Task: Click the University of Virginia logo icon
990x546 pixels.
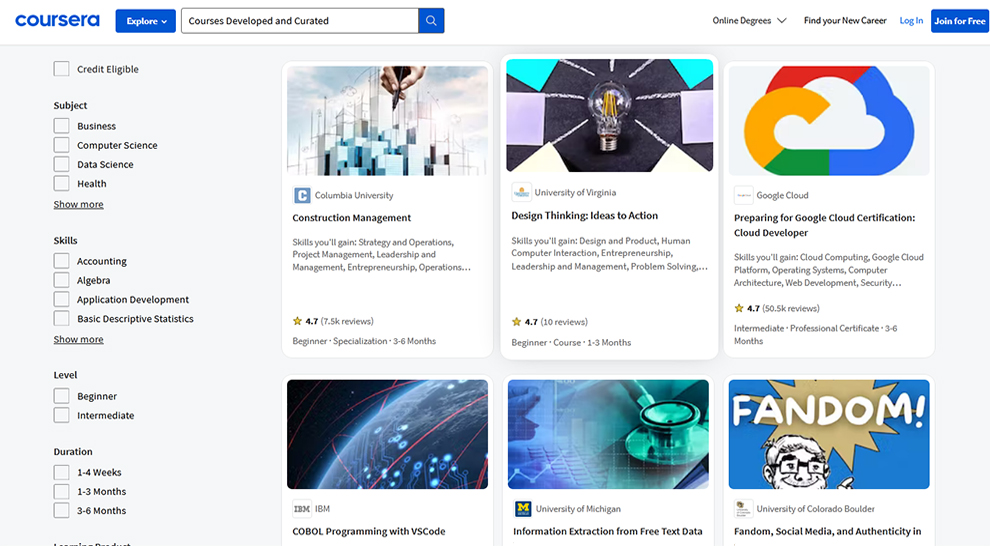Action: click(521, 193)
